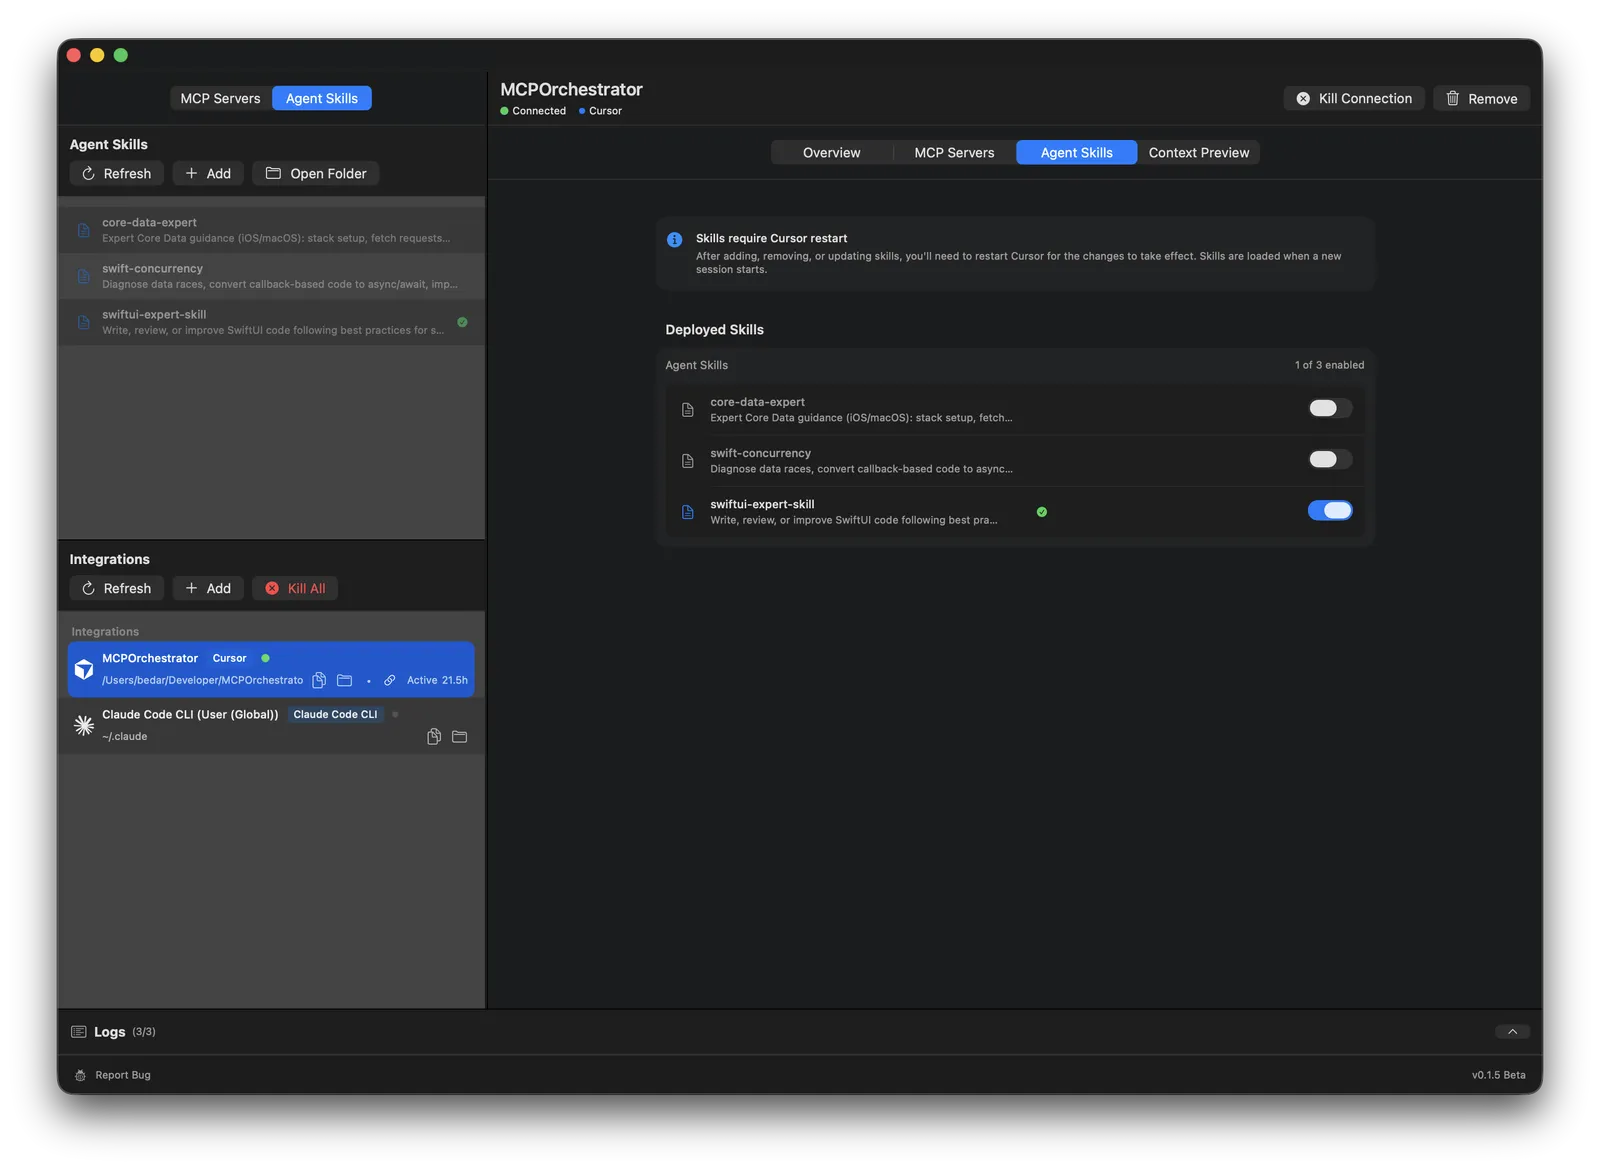Enable the core-data-expert skill toggle
1600x1170 pixels.
pos(1330,408)
